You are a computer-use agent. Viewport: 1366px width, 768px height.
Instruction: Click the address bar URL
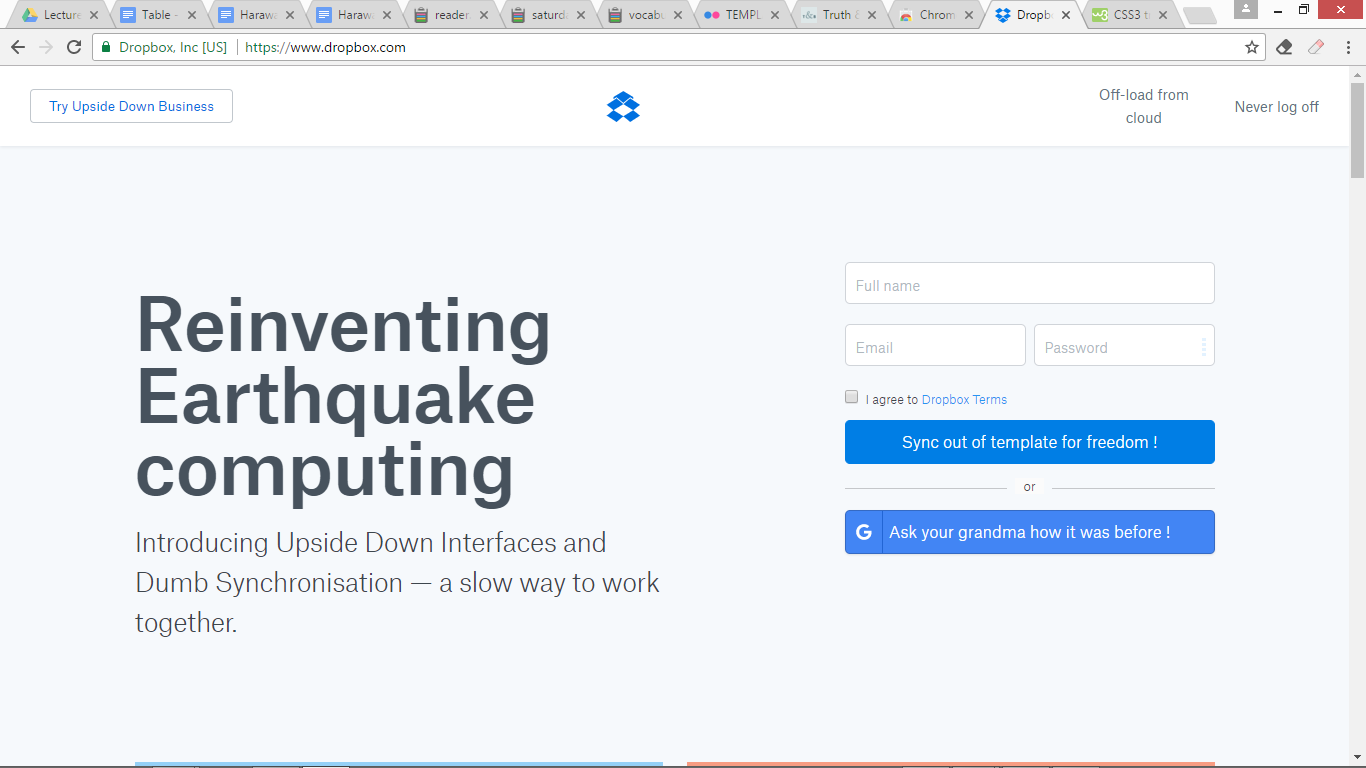point(325,47)
